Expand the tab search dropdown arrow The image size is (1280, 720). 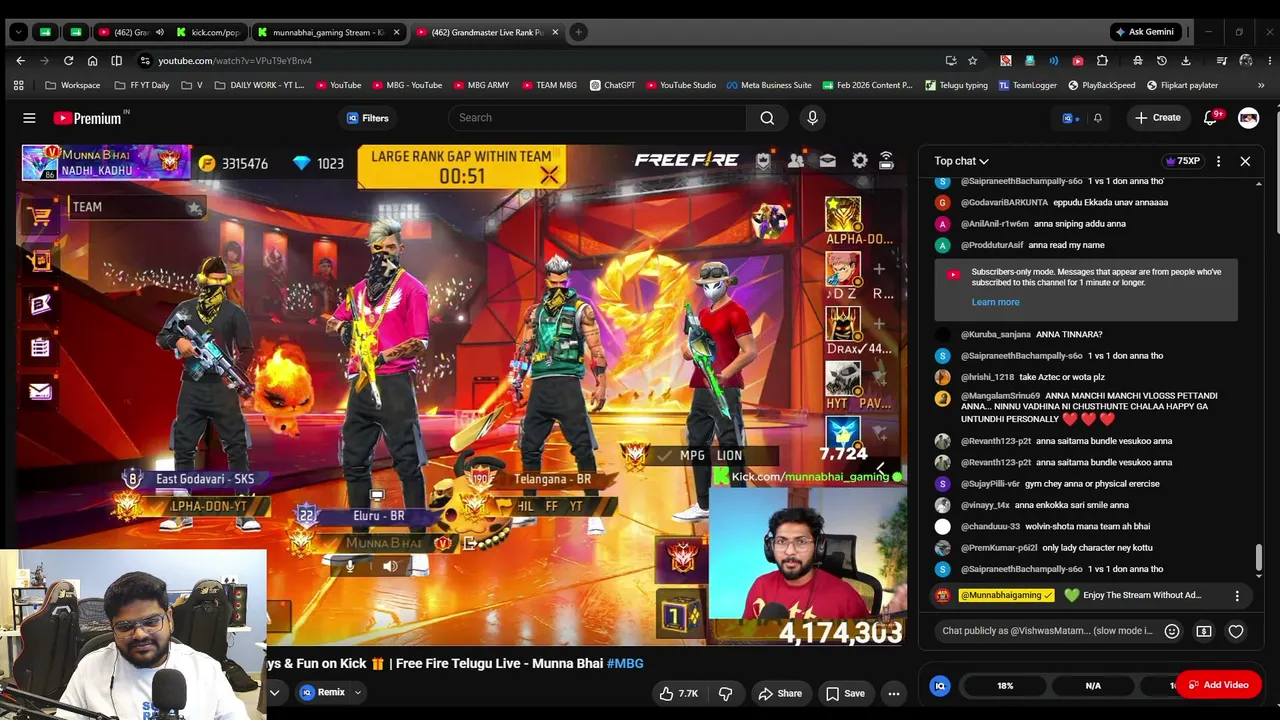pyautogui.click(x=18, y=32)
